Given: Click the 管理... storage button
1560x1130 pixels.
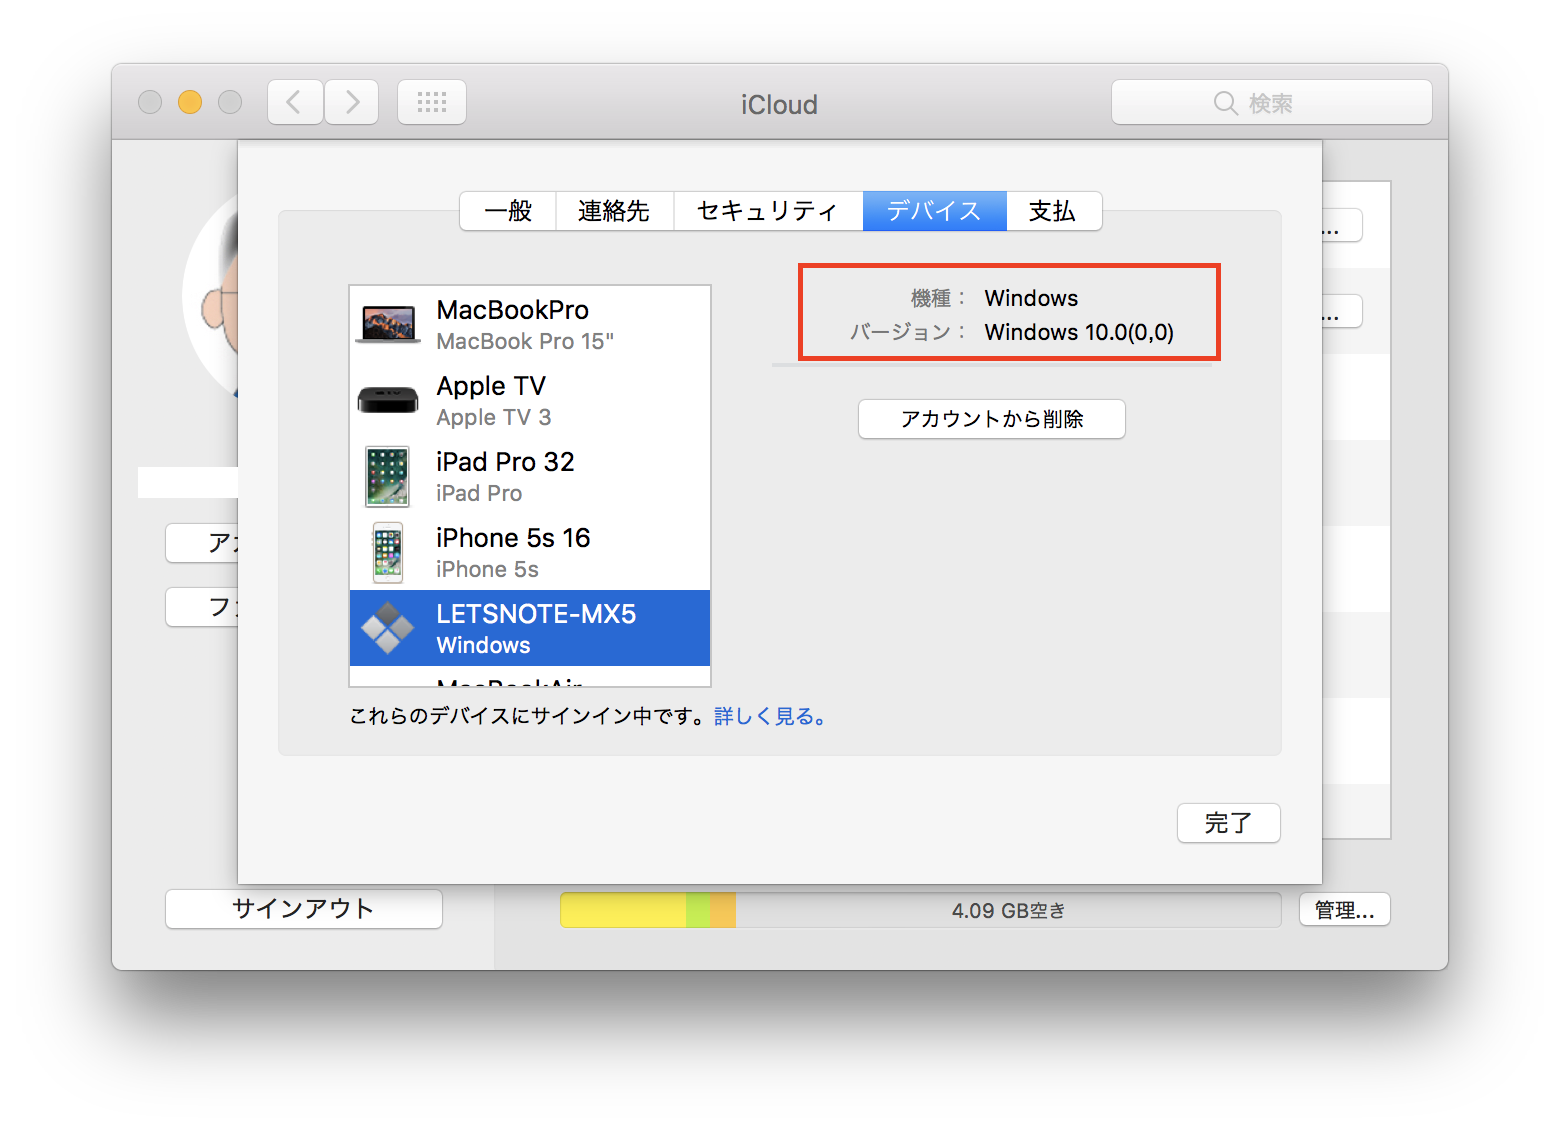Looking at the screenshot, I should tap(1345, 910).
